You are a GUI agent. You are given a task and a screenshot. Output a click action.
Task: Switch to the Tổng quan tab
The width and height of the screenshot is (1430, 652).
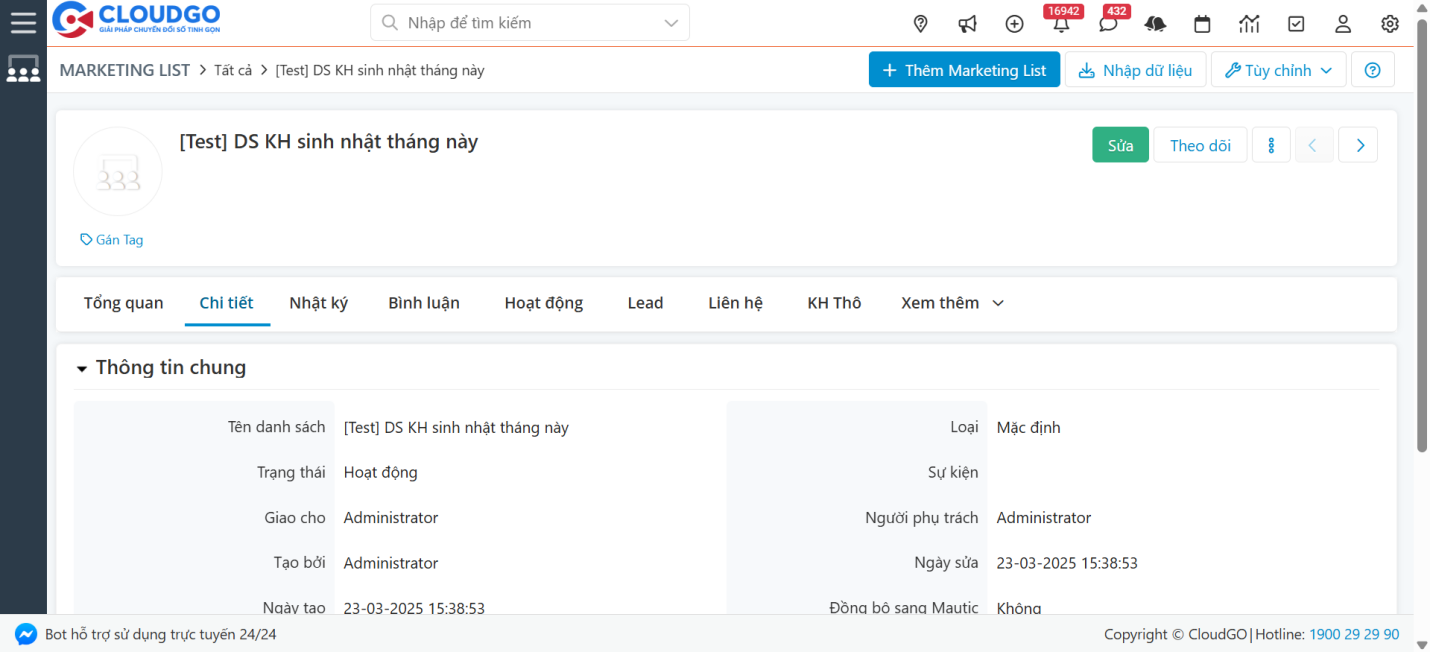123,303
